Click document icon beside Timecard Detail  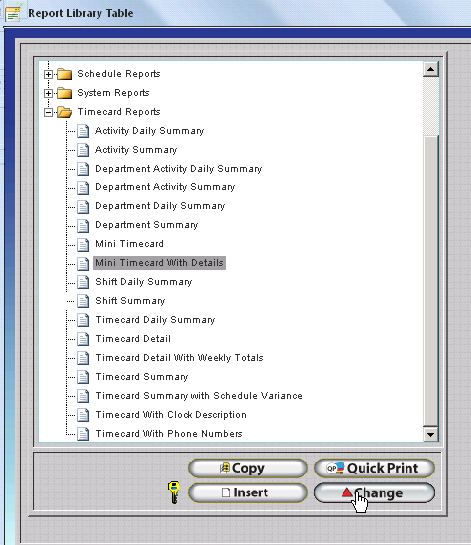pos(83,339)
